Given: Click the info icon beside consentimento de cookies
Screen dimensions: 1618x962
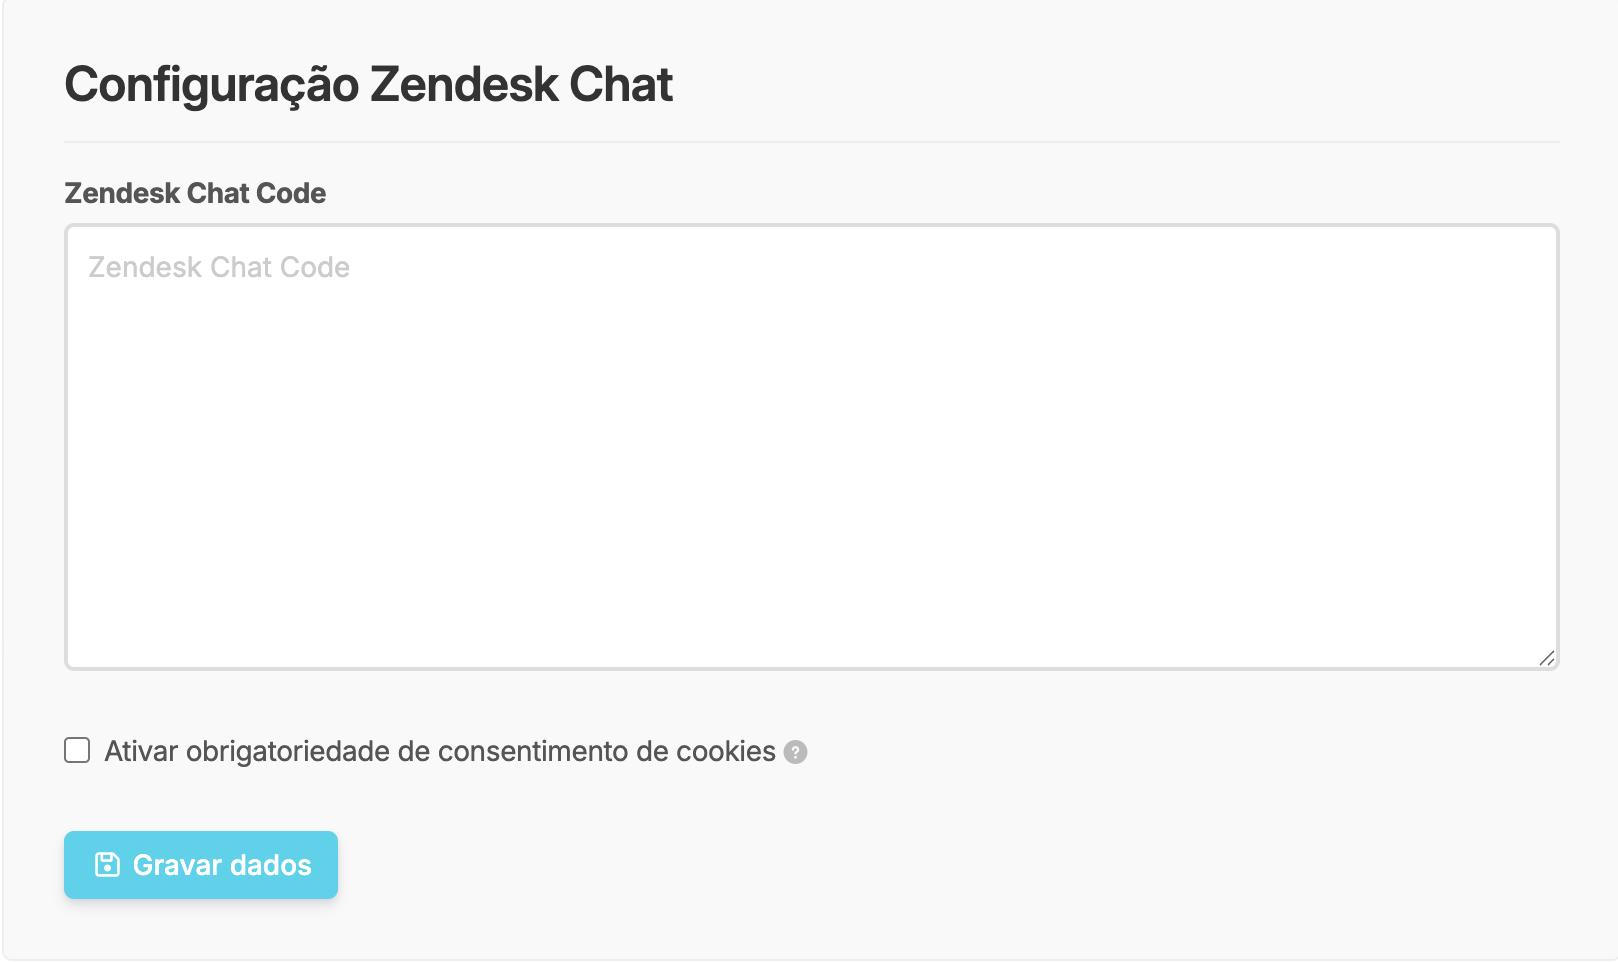Looking at the screenshot, I should point(795,753).
